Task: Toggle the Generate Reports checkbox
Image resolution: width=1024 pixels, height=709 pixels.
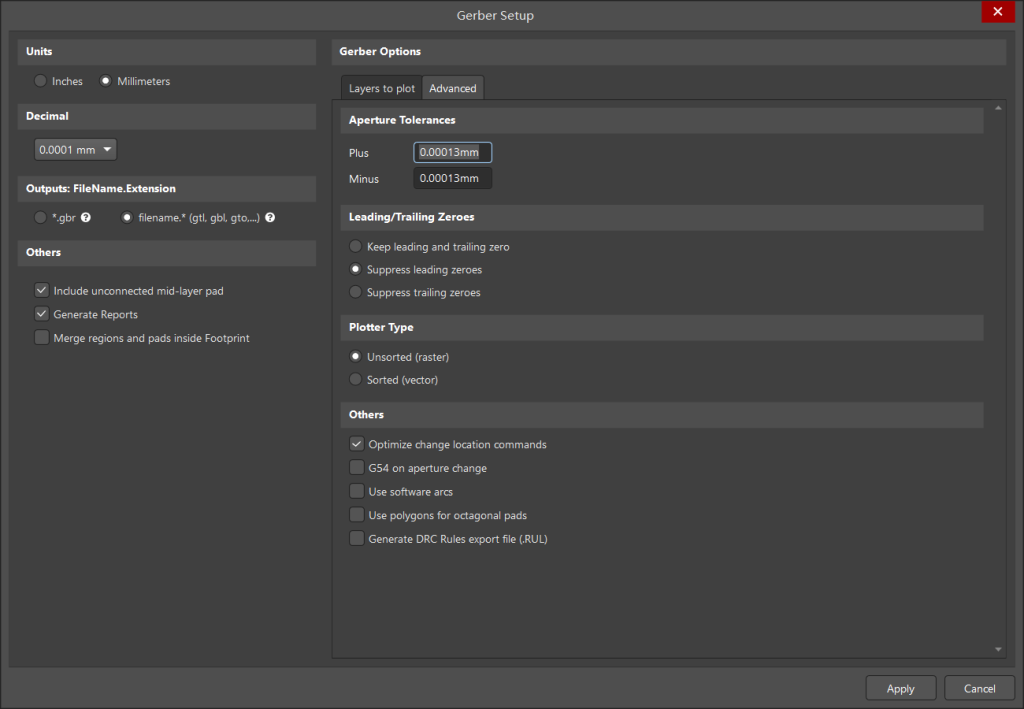Action: pos(42,314)
